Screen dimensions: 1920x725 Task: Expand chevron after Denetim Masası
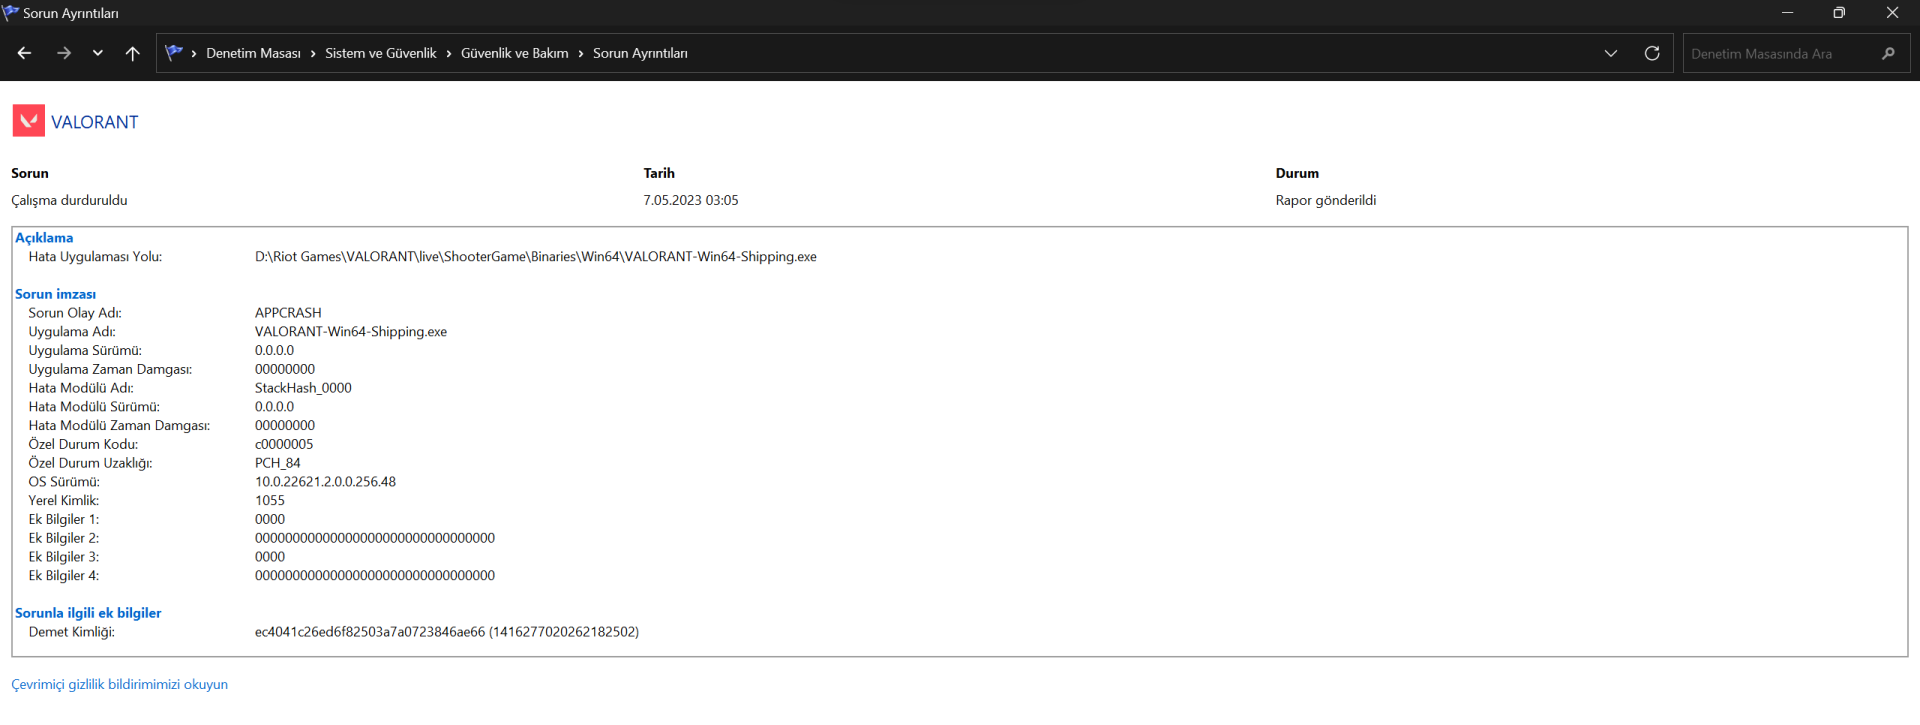pos(313,53)
